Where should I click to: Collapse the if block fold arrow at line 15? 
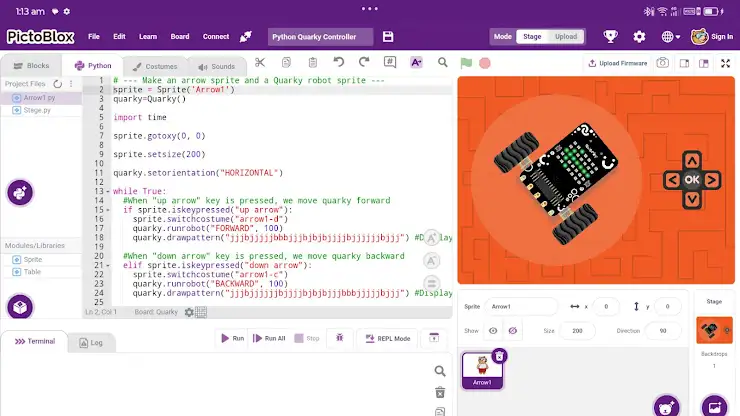pyautogui.click(x=108, y=210)
